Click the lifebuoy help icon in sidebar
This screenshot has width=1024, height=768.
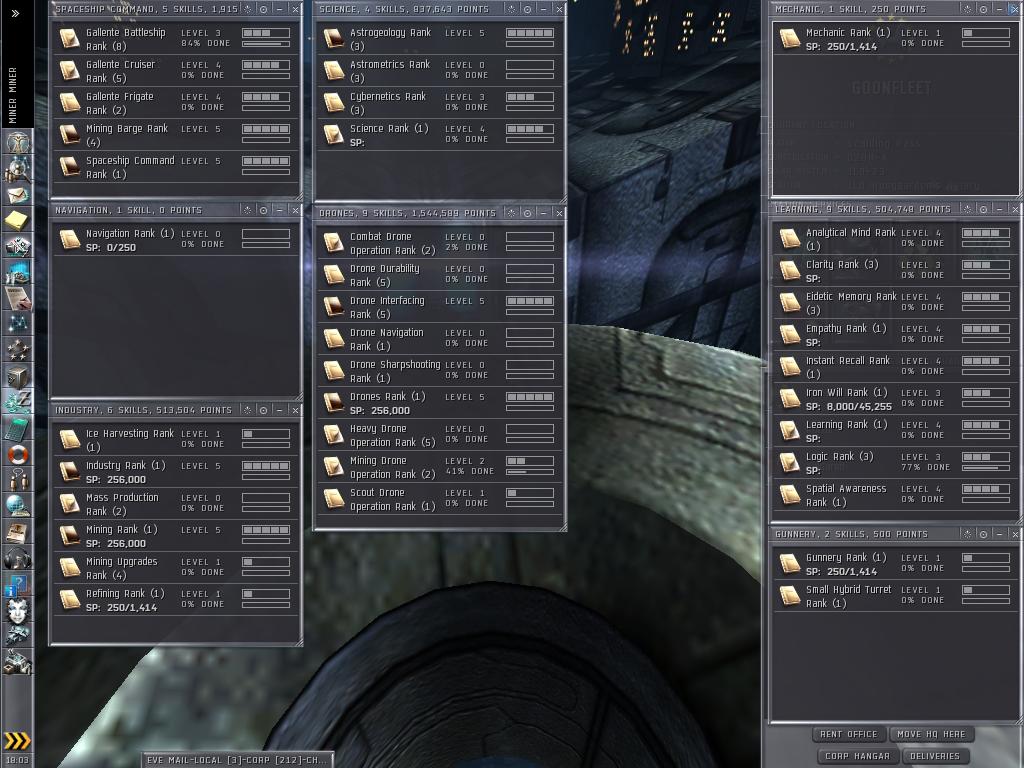click(18, 454)
